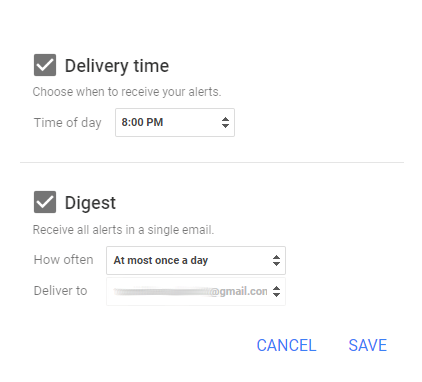Click the Receive all alerts in a single email text
This screenshot has width=422, height=382.
123,230
